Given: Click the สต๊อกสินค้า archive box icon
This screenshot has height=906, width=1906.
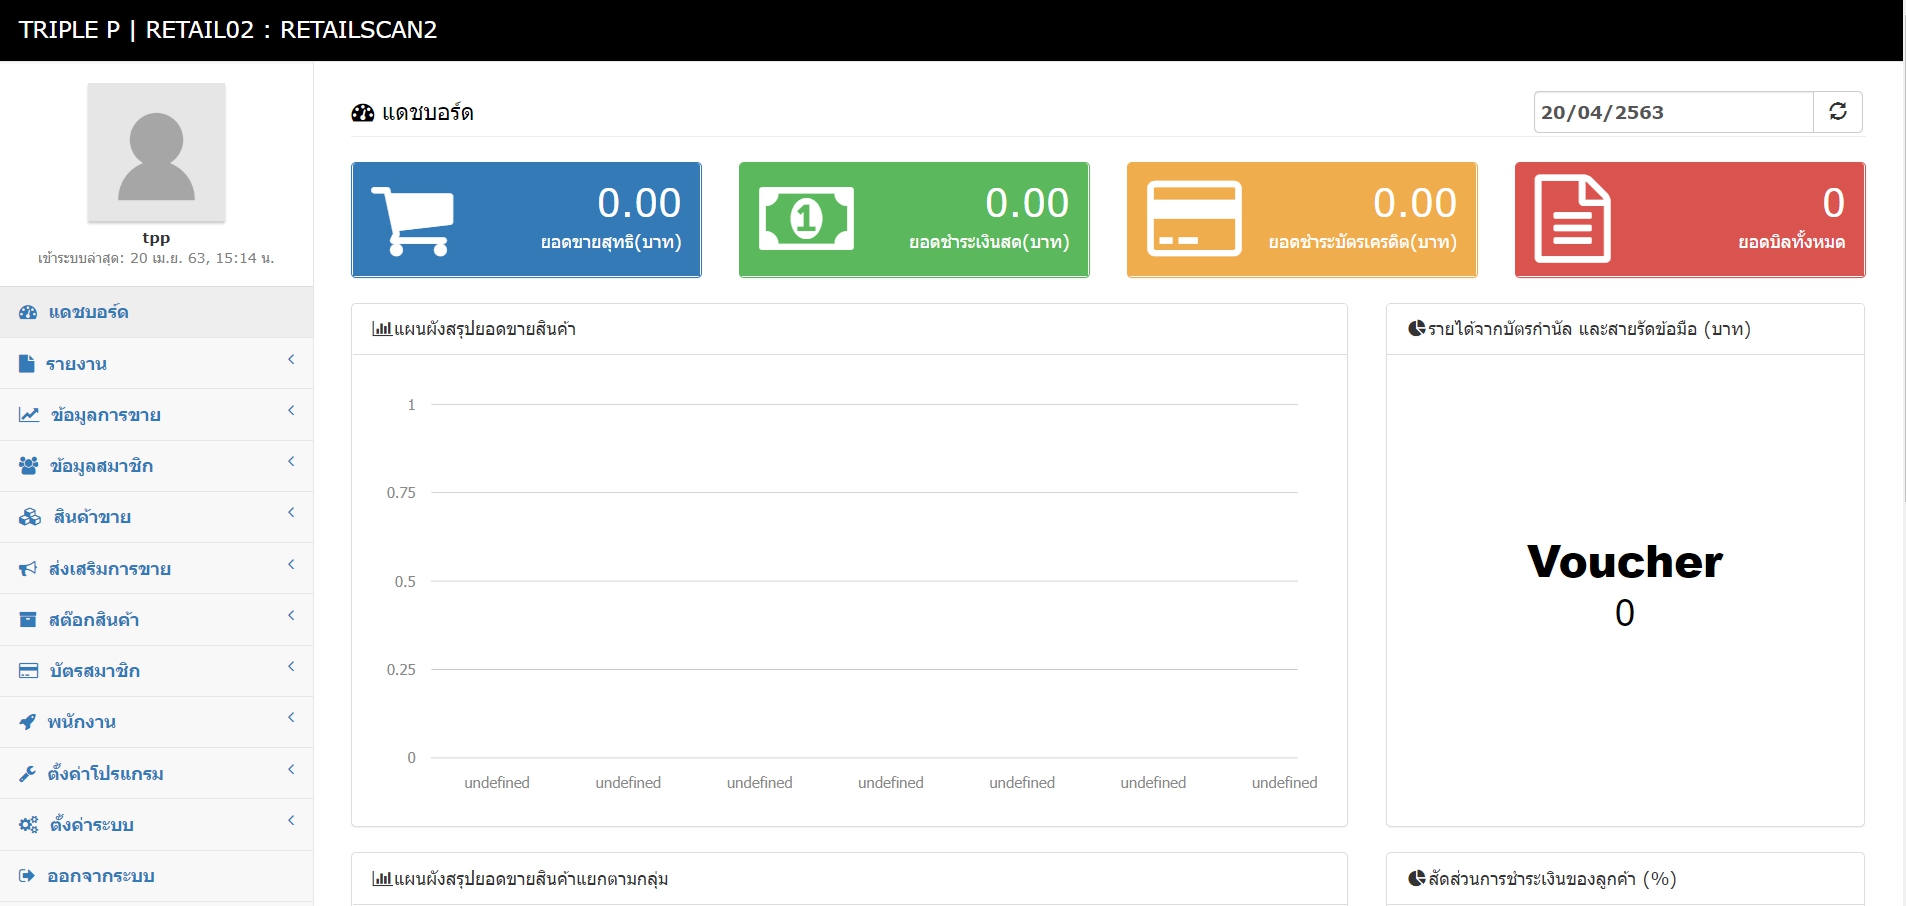Looking at the screenshot, I should pyautogui.click(x=28, y=619).
